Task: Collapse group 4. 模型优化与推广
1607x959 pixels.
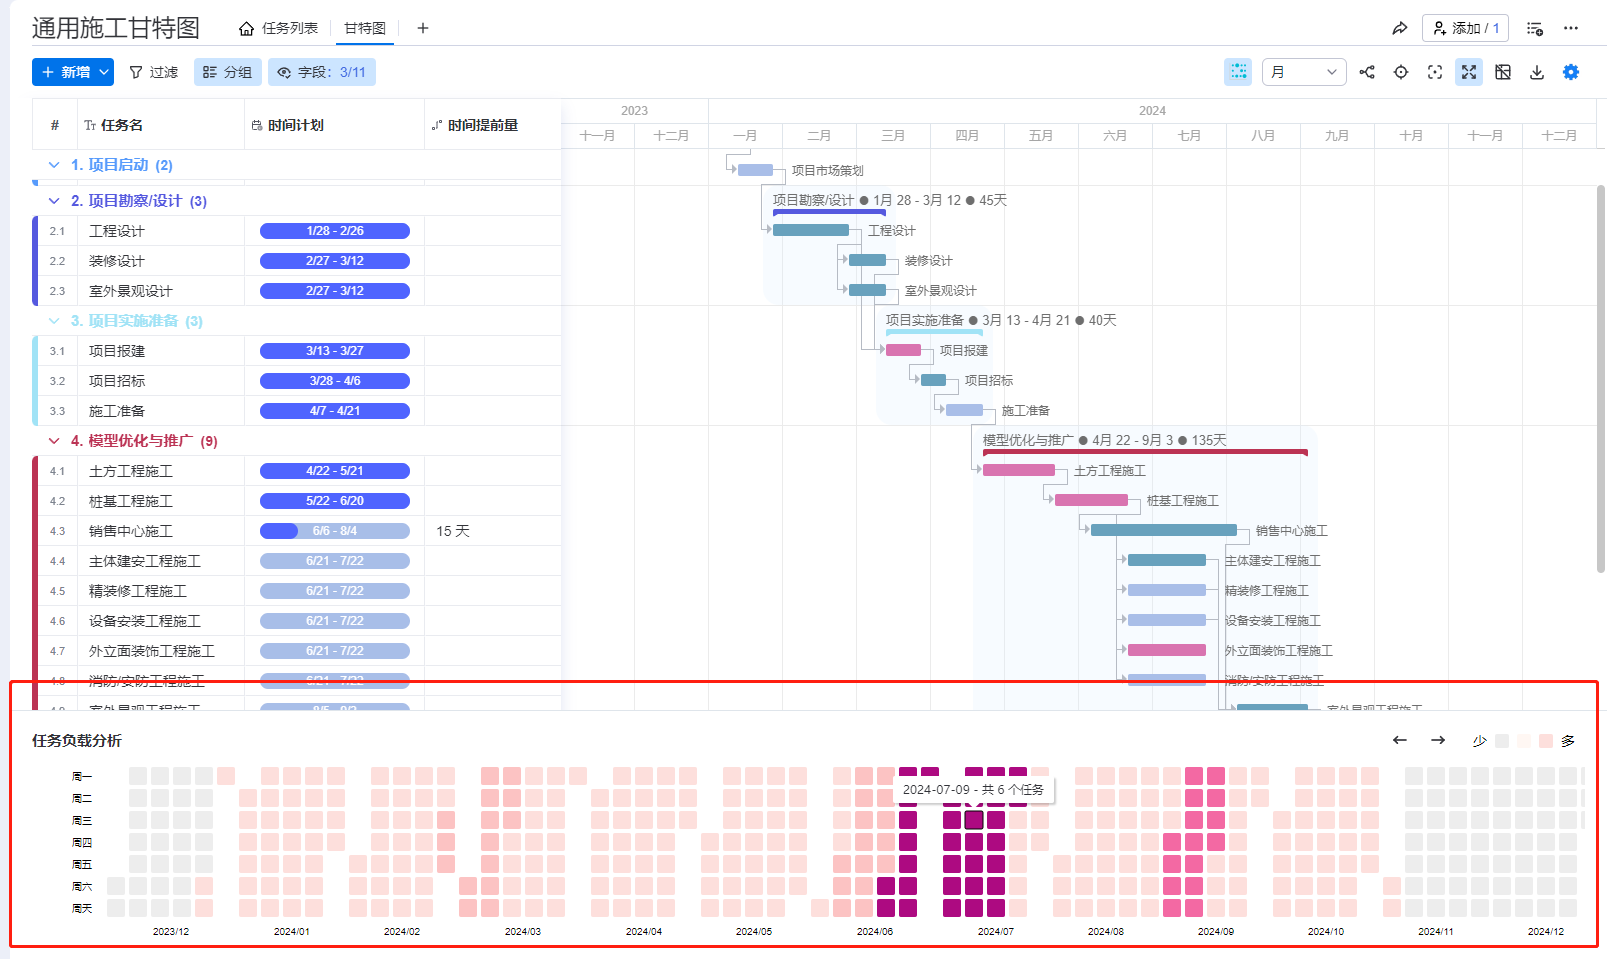Action: (54, 441)
